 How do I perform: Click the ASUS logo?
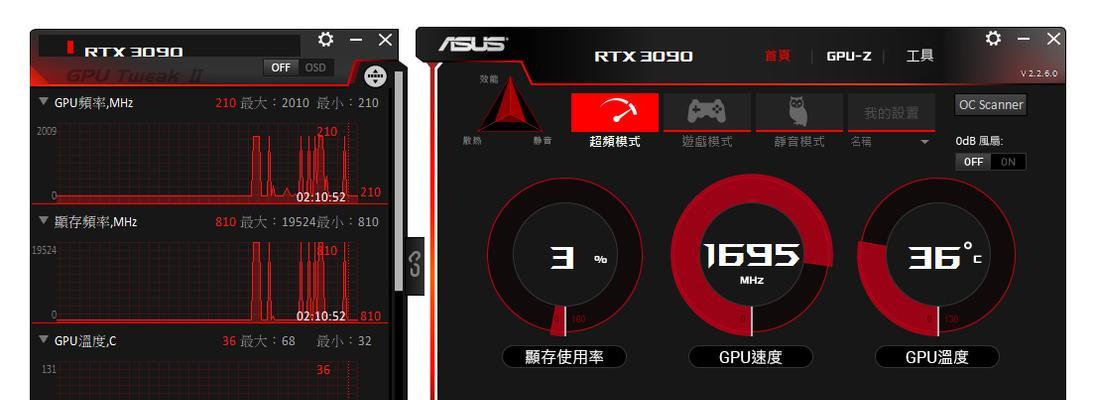pyautogui.click(x=472, y=45)
